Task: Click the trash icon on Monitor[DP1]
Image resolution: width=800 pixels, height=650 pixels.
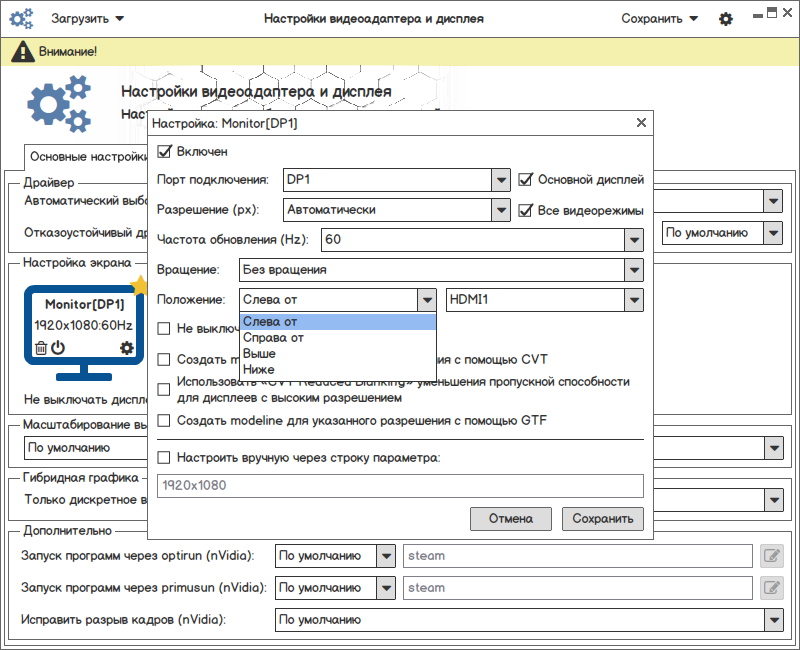Action: tap(41, 348)
